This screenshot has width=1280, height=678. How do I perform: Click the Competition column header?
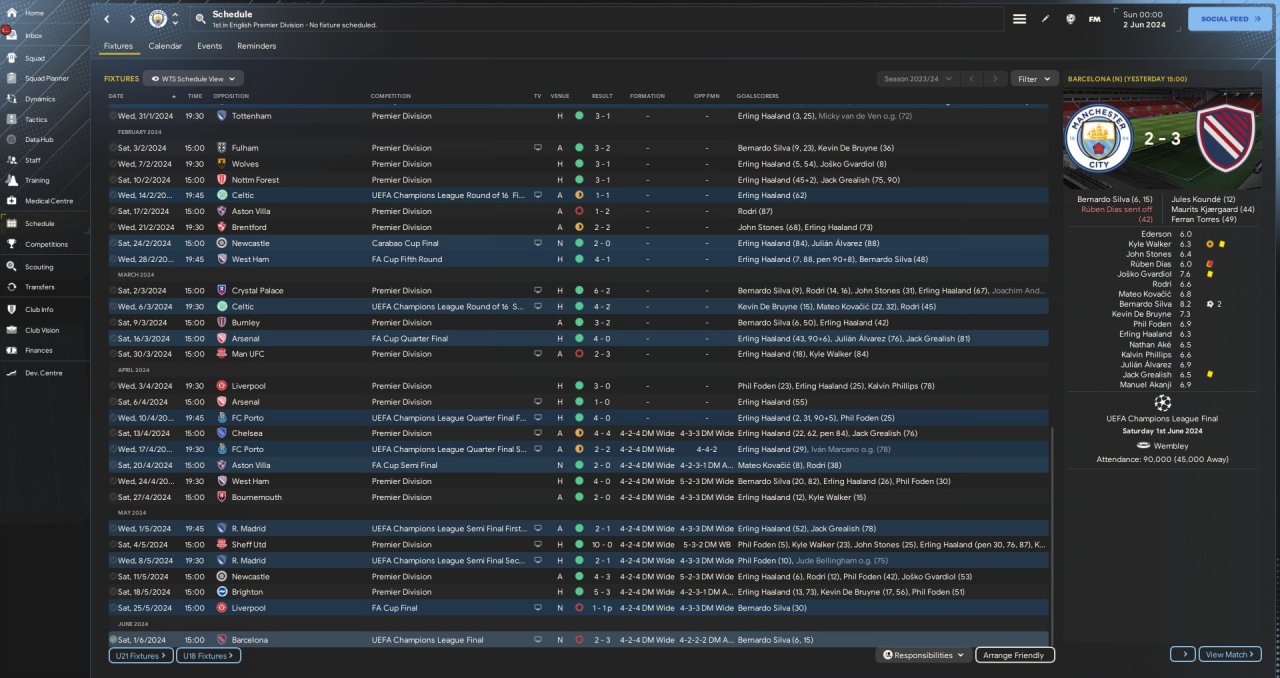point(391,96)
